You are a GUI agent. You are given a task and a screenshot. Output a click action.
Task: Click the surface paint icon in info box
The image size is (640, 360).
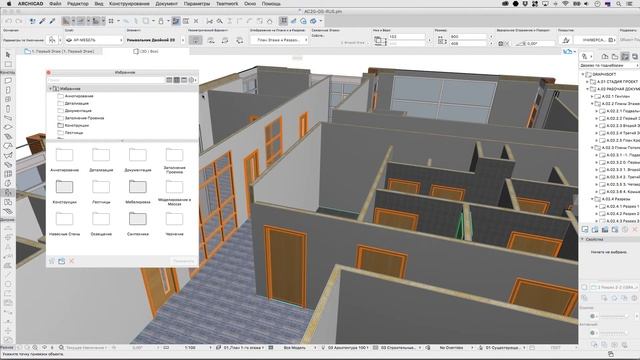pos(566,40)
